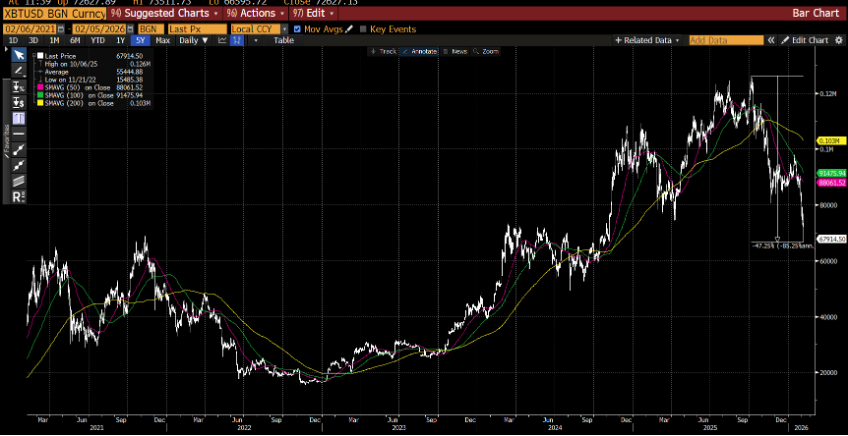Expand the Related Data dropdown
Image resolution: width=848 pixels, height=436 pixels.
(651, 40)
